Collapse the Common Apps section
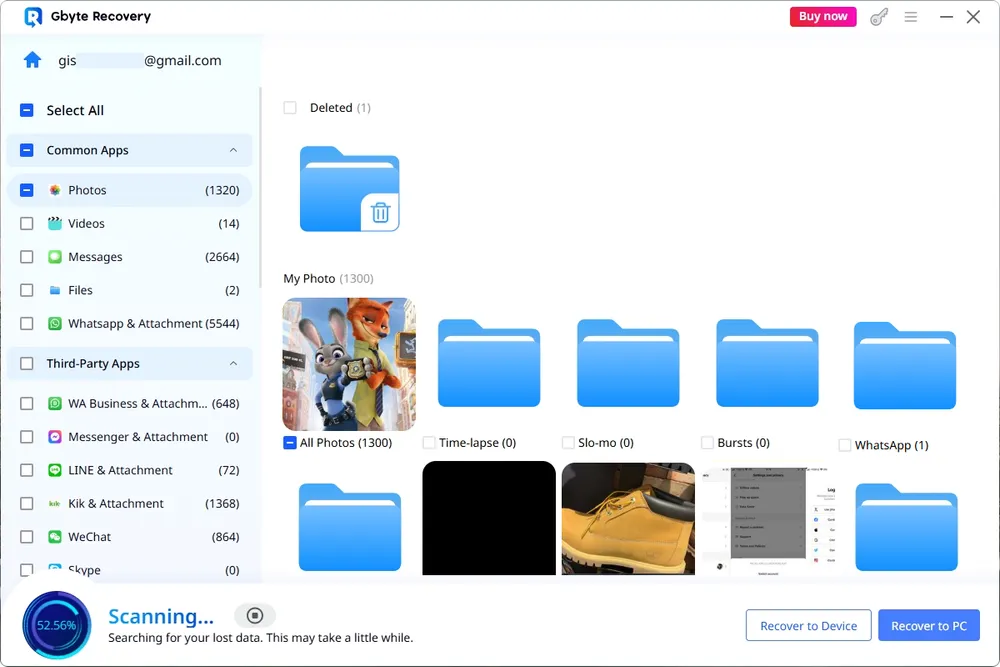This screenshot has height=667, width=1000. click(233, 150)
